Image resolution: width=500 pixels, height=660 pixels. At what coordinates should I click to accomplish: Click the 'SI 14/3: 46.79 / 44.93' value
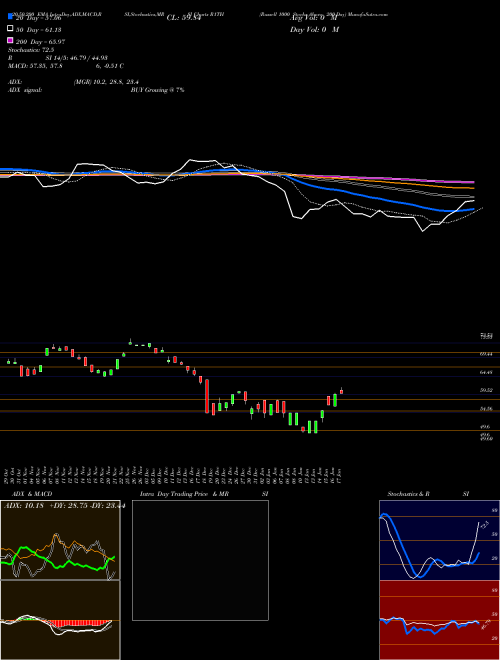[x=76, y=58]
